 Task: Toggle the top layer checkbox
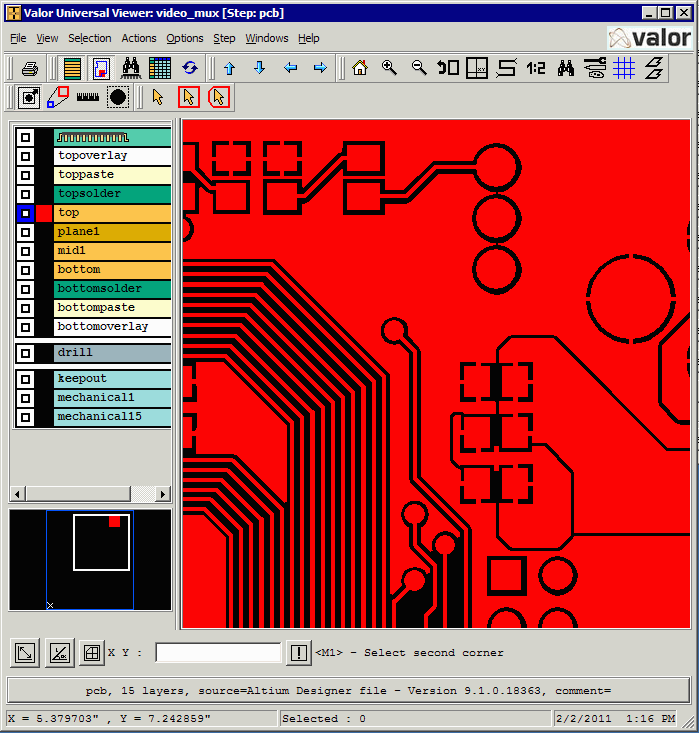[x=26, y=213]
